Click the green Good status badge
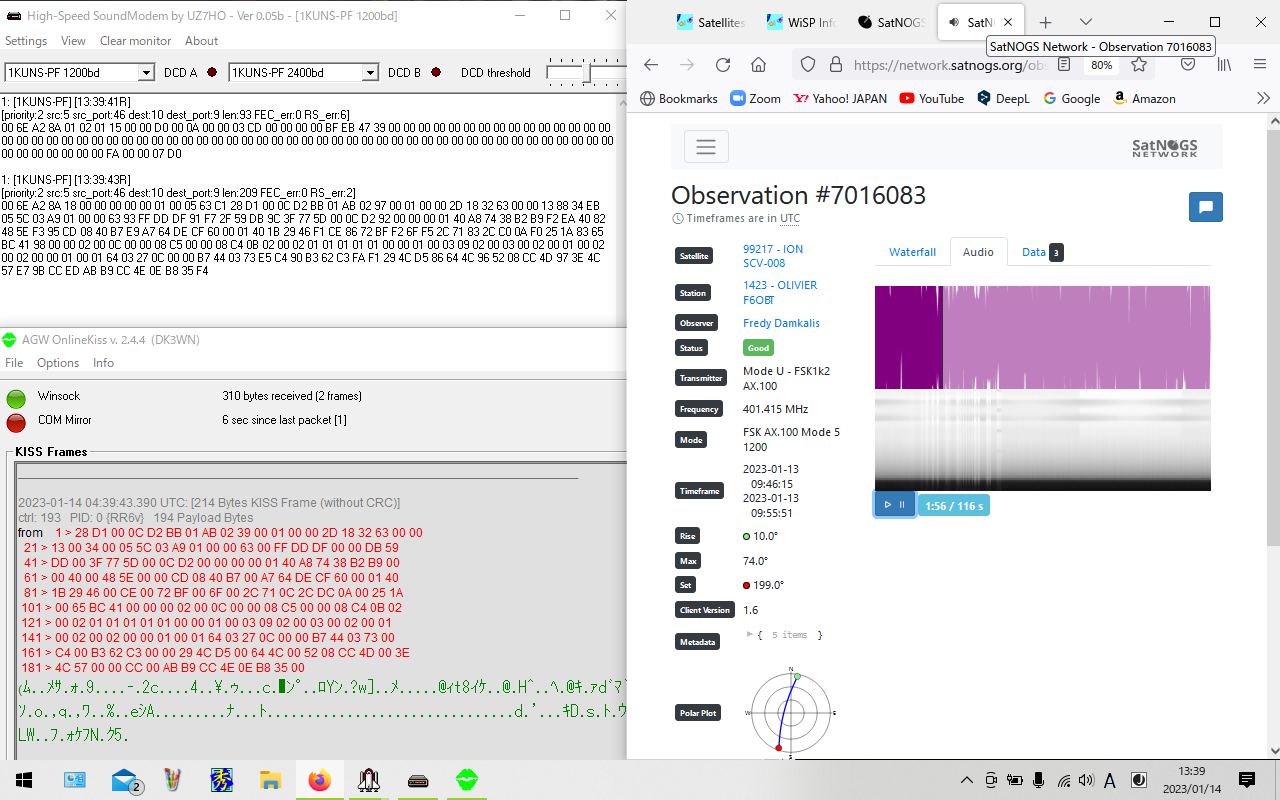The image size is (1280, 800). tap(759, 348)
